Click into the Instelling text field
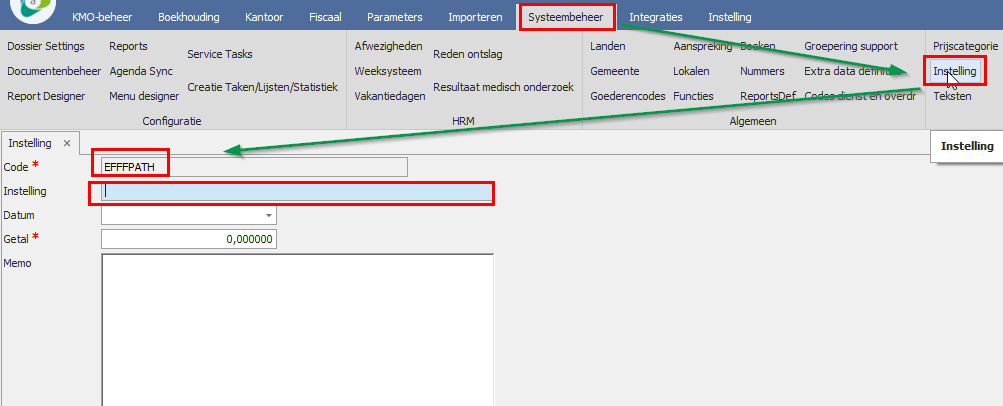The height and width of the screenshot is (406, 1003). pos(297,192)
